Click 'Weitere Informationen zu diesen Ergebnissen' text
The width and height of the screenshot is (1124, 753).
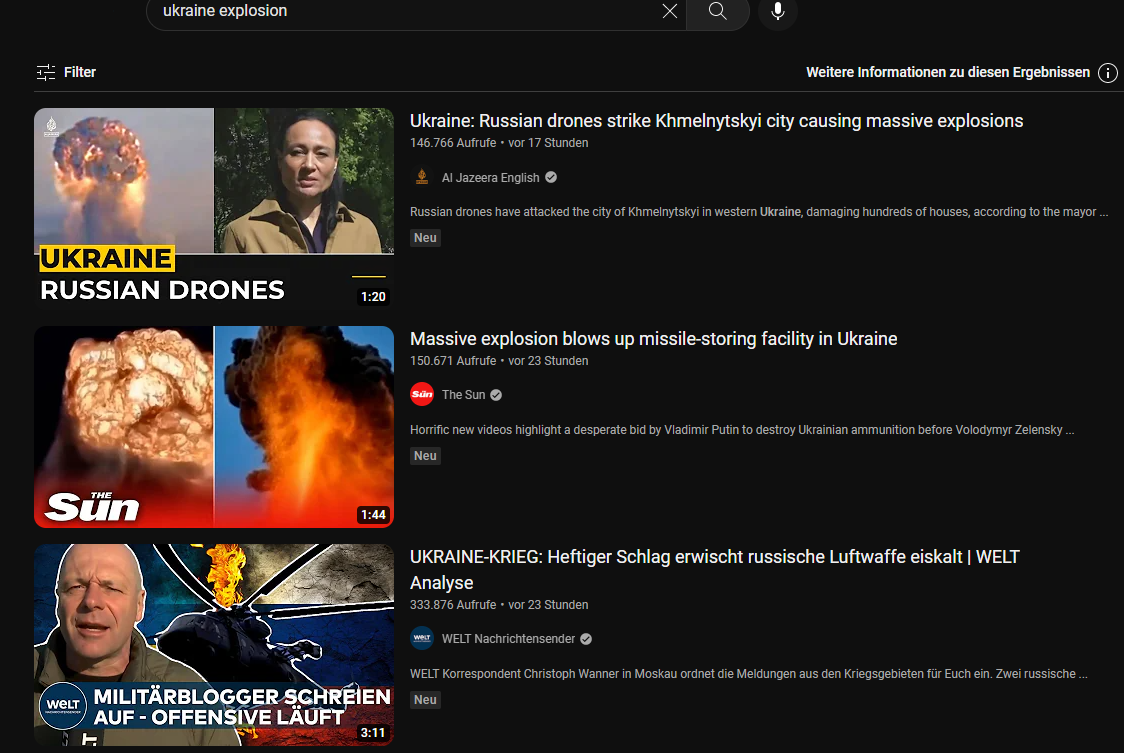click(947, 72)
